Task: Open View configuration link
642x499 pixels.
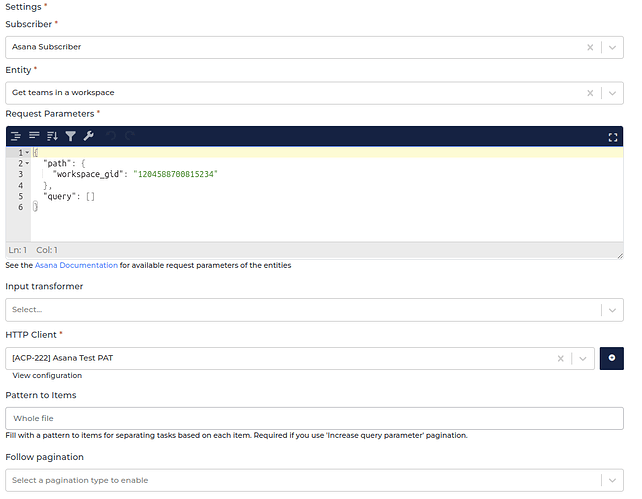Action: click(47, 375)
